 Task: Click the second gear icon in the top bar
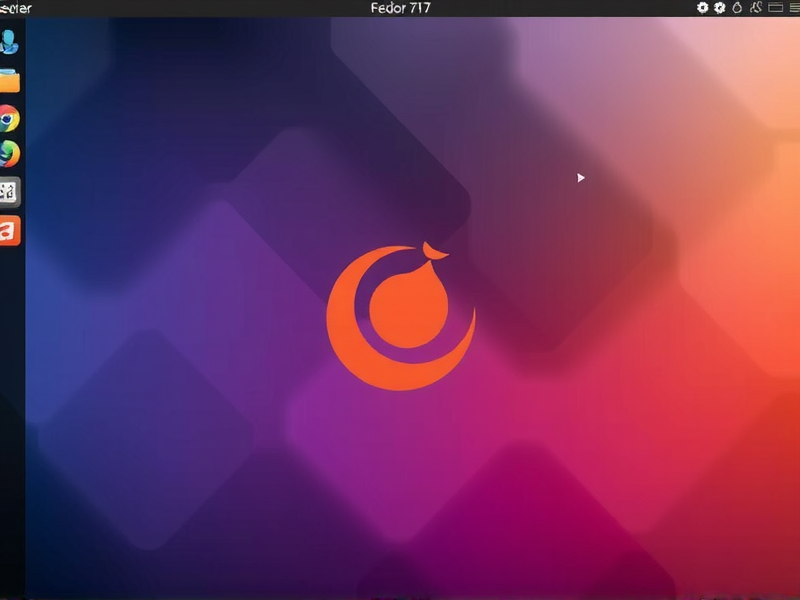pyautogui.click(x=719, y=8)
